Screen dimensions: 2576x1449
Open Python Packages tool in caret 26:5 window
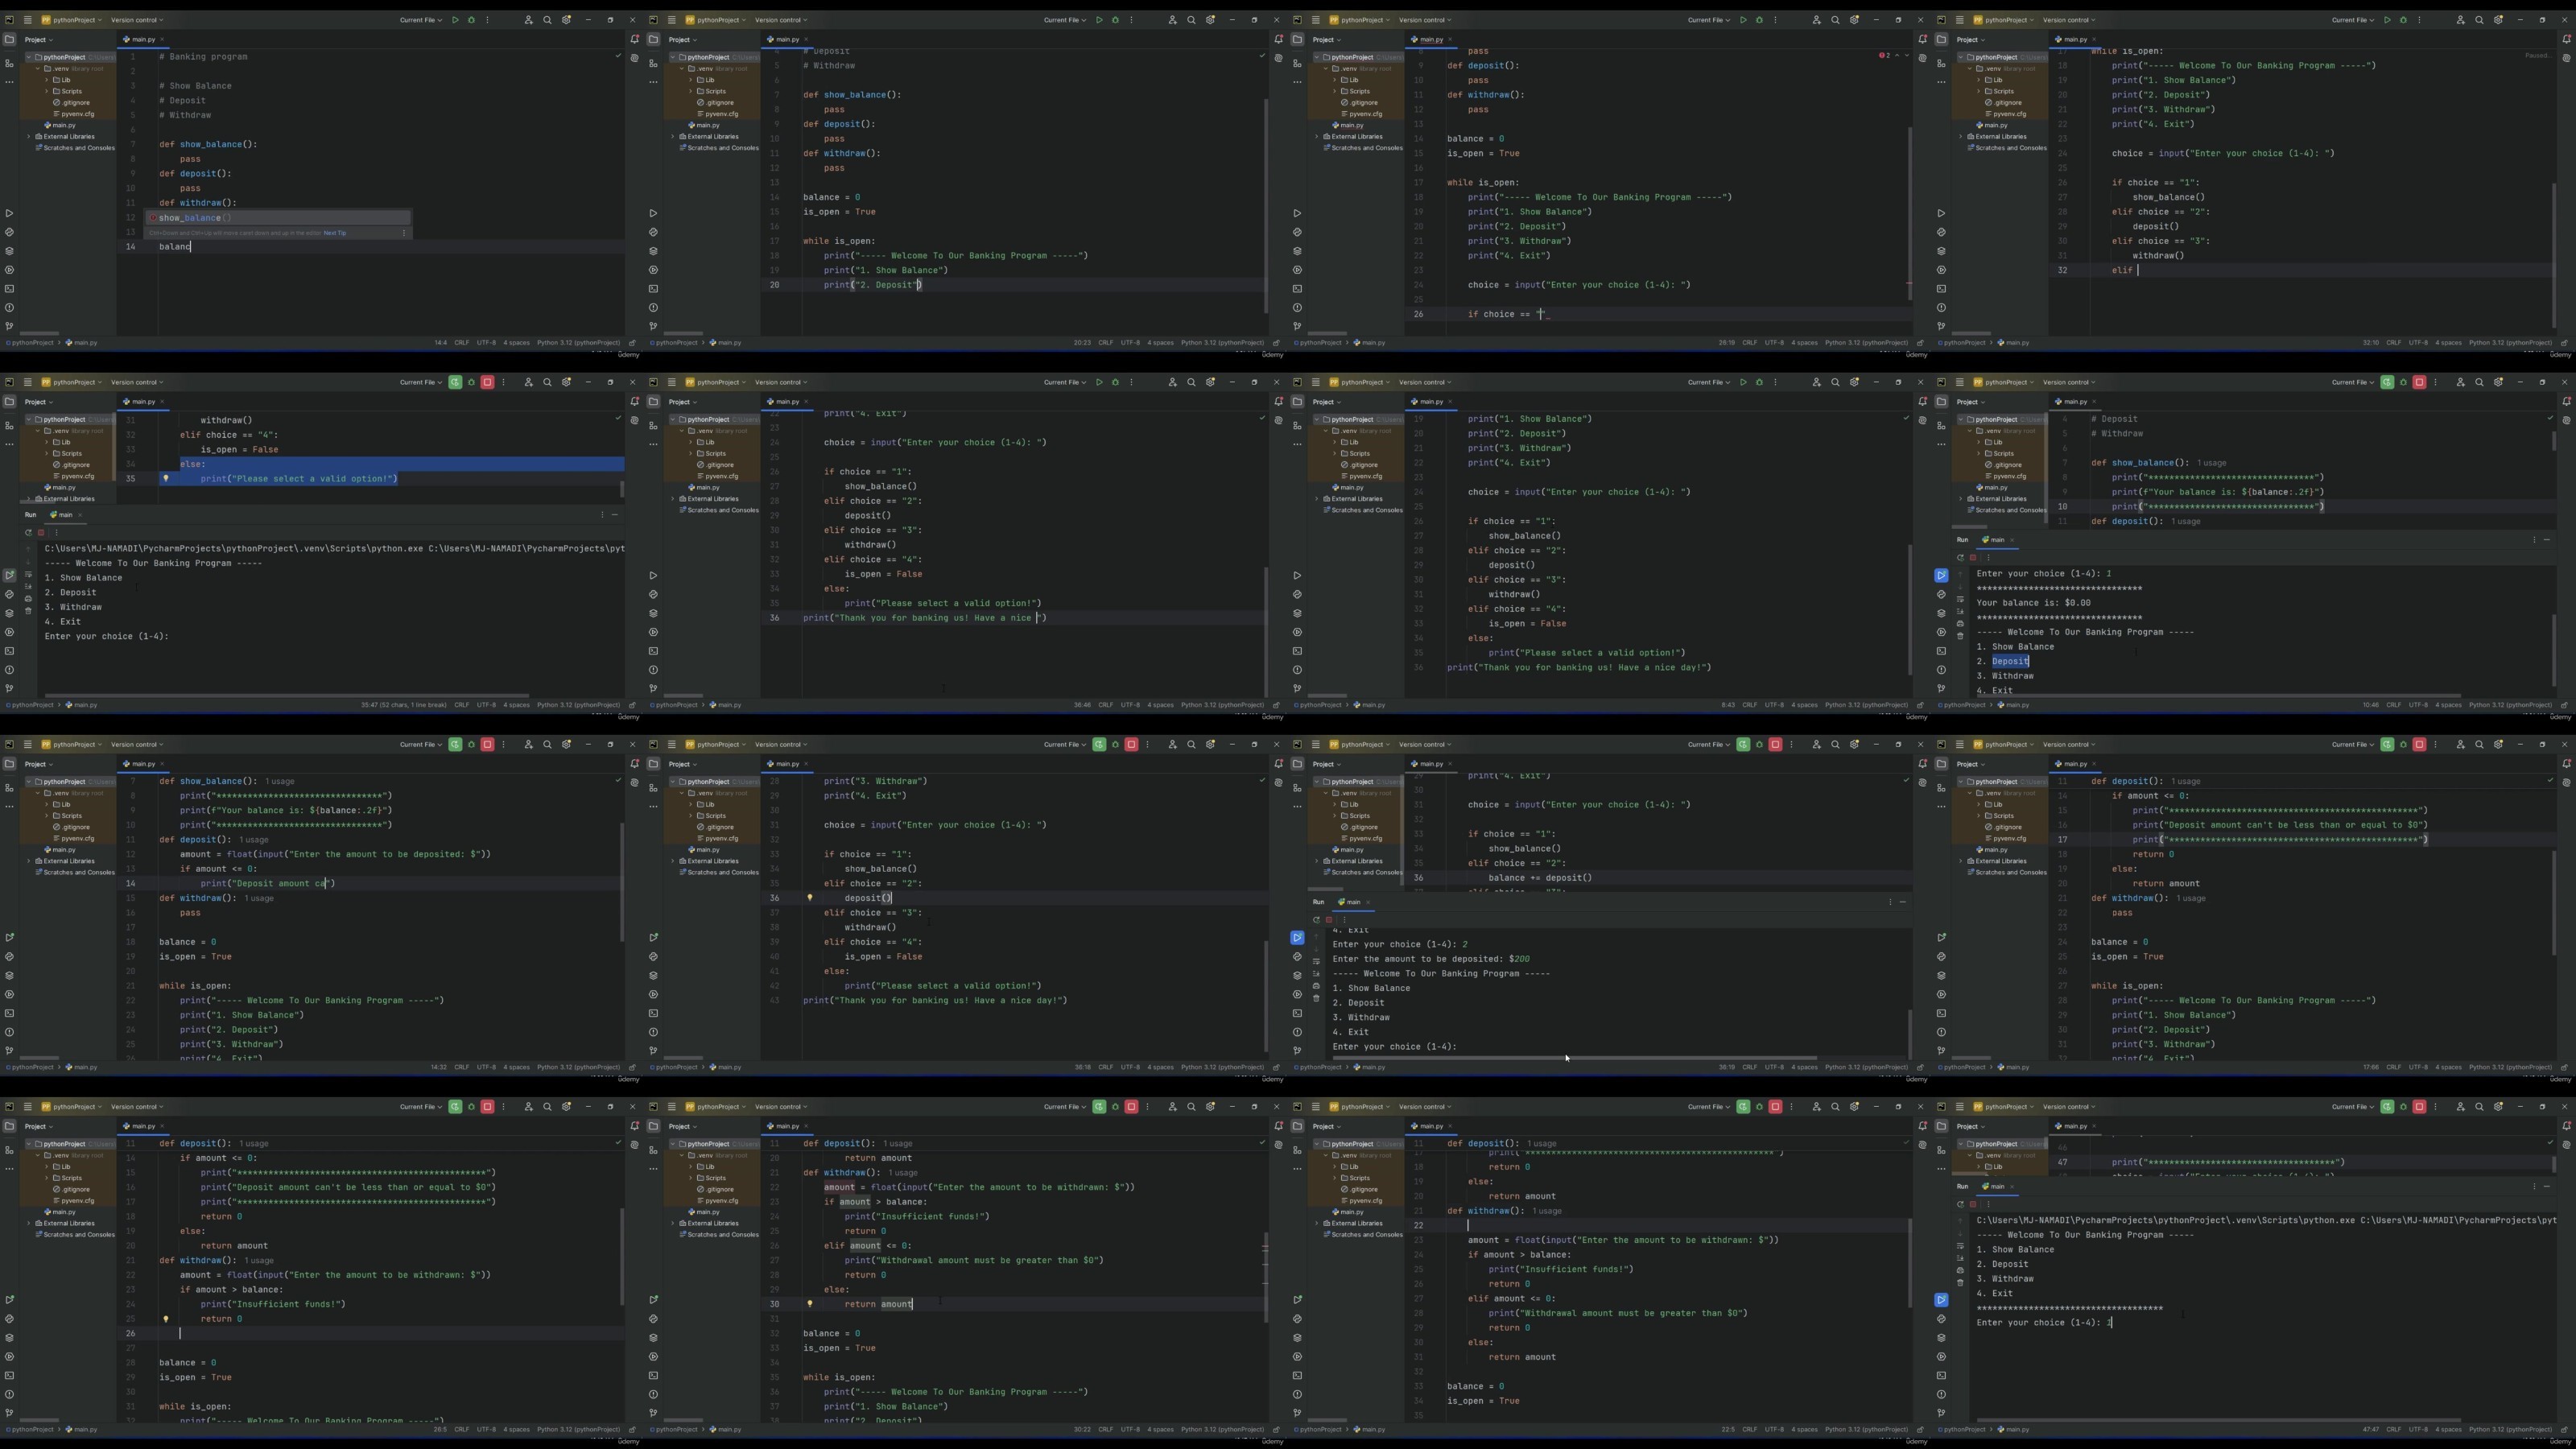coord(9,1338)
